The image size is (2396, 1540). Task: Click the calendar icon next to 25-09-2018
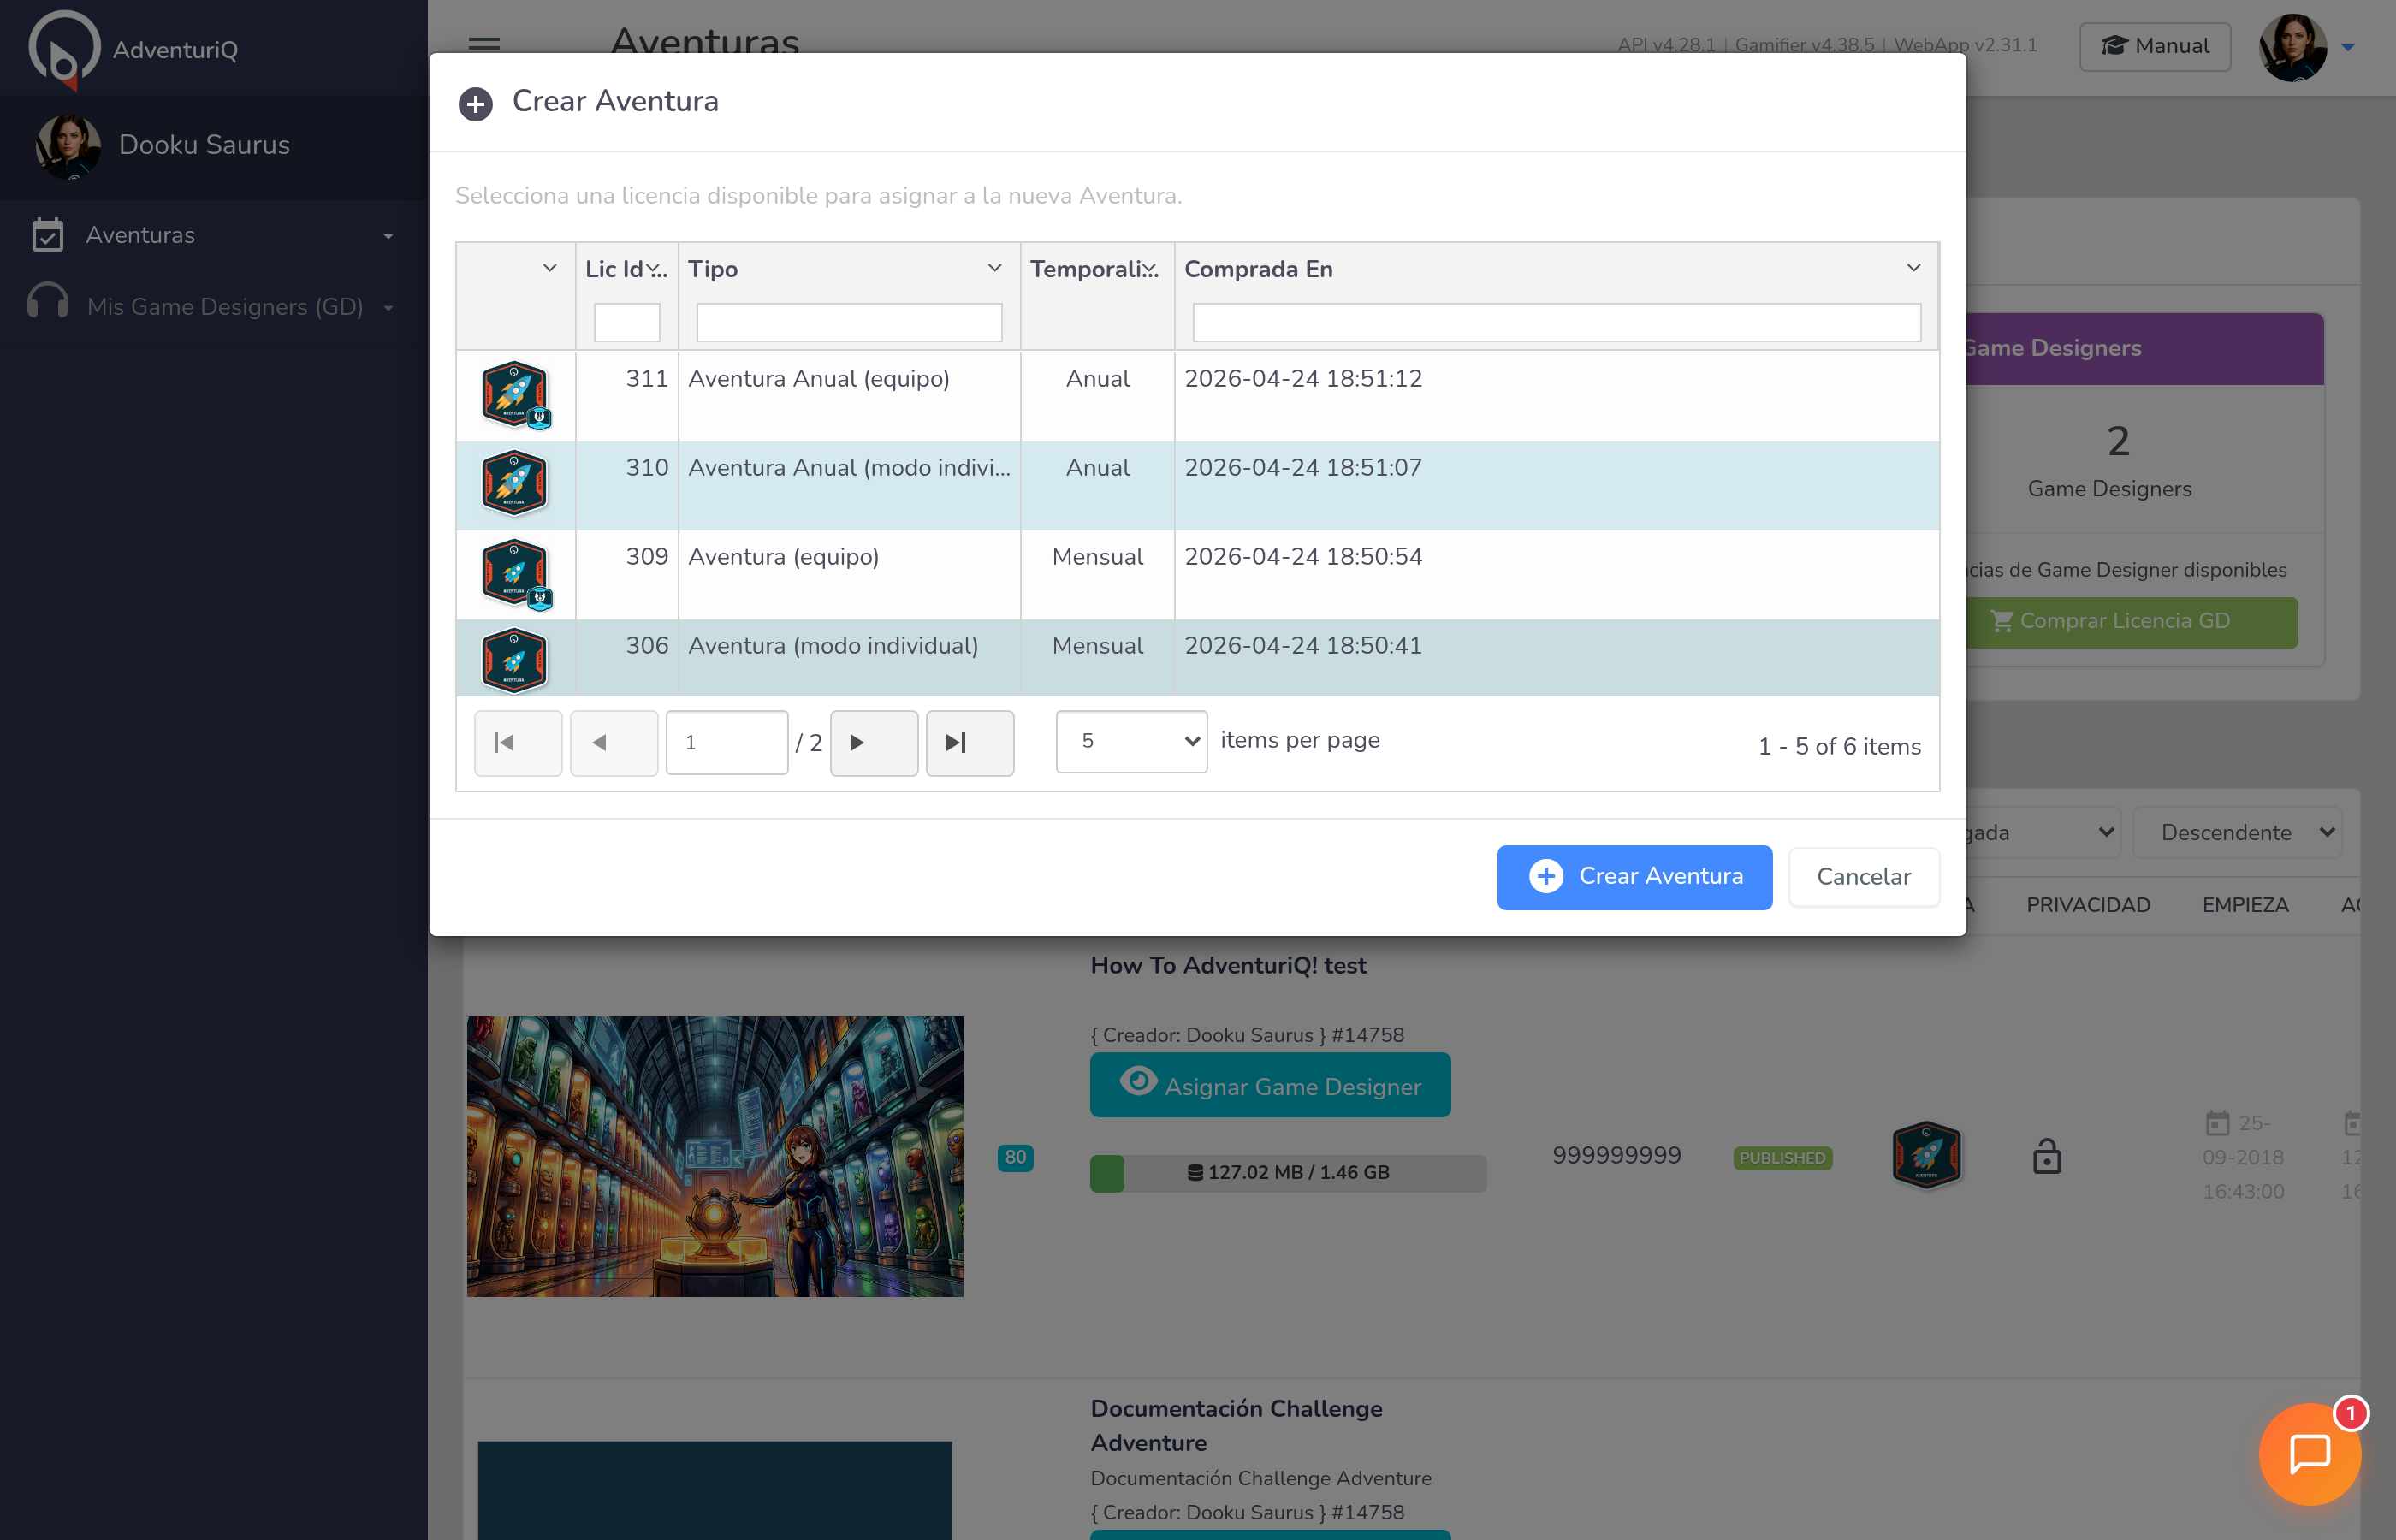[2217, 1123]
